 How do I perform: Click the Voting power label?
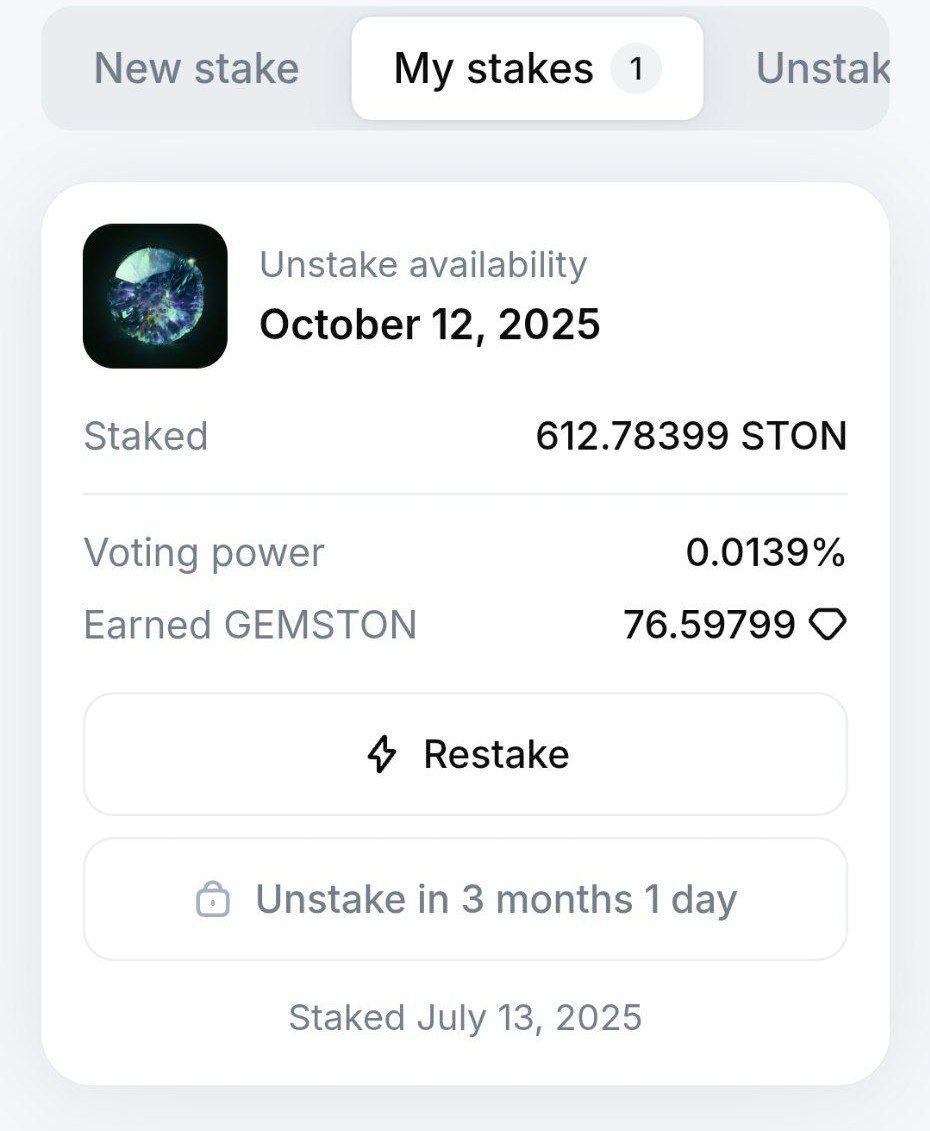[204, 554]
